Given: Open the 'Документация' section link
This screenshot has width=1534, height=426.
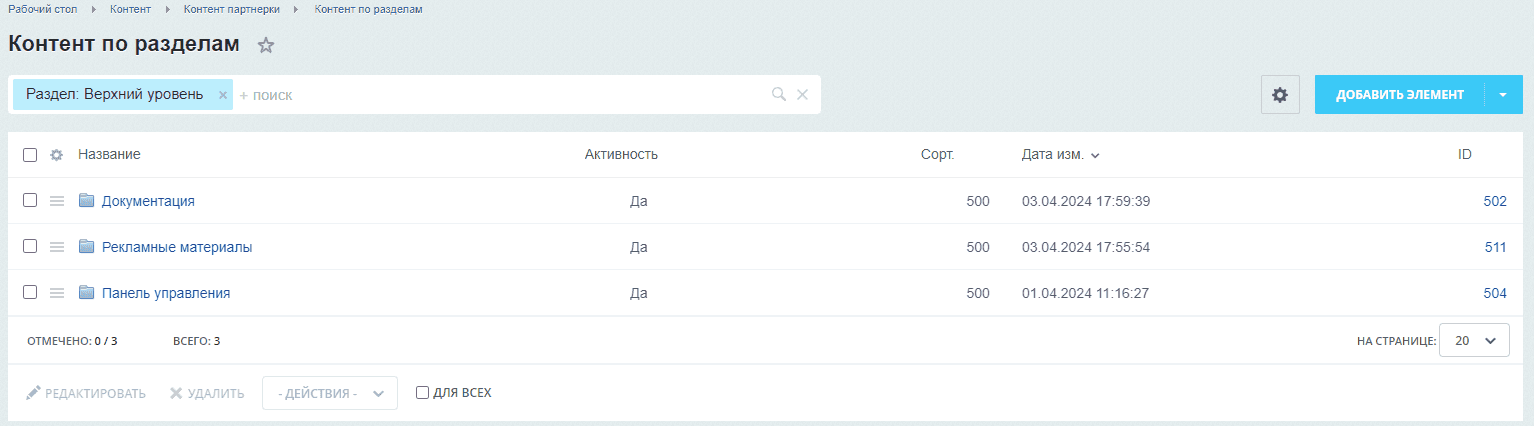Looking at the screenshot, I should tap(148, 201).
